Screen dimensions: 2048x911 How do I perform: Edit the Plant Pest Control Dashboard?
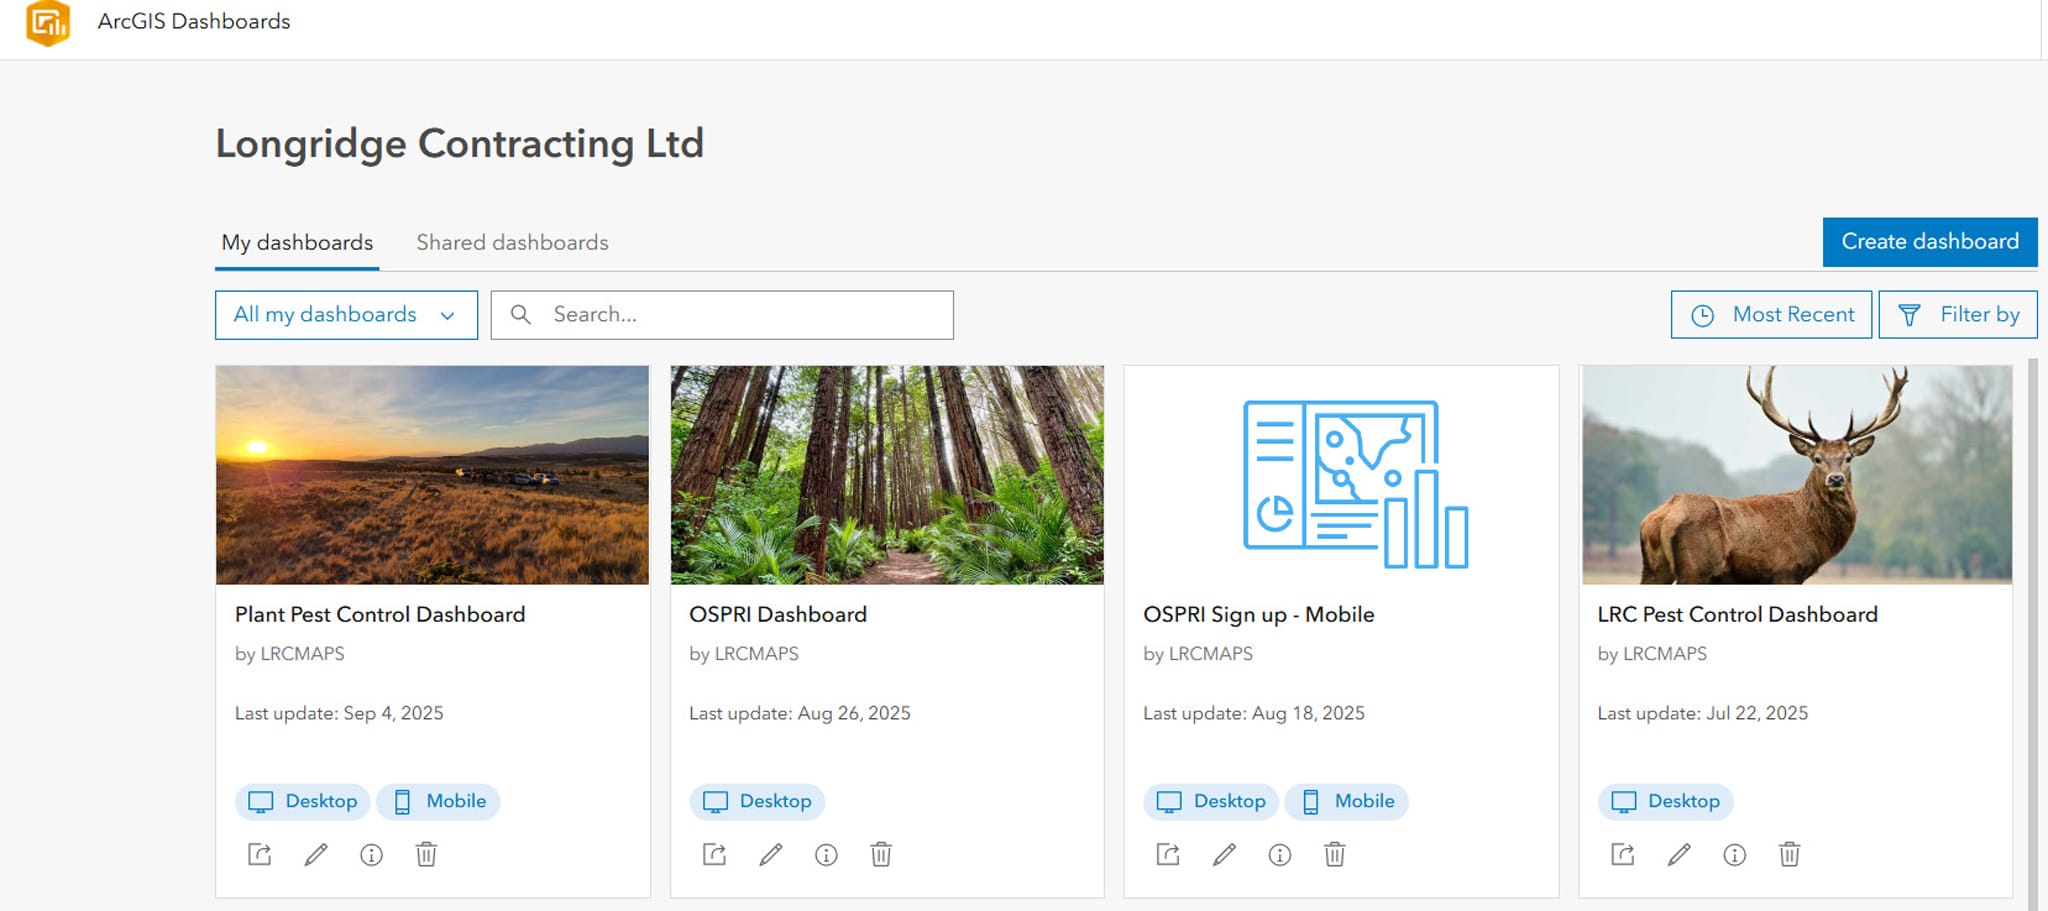[x=316, y=854]
